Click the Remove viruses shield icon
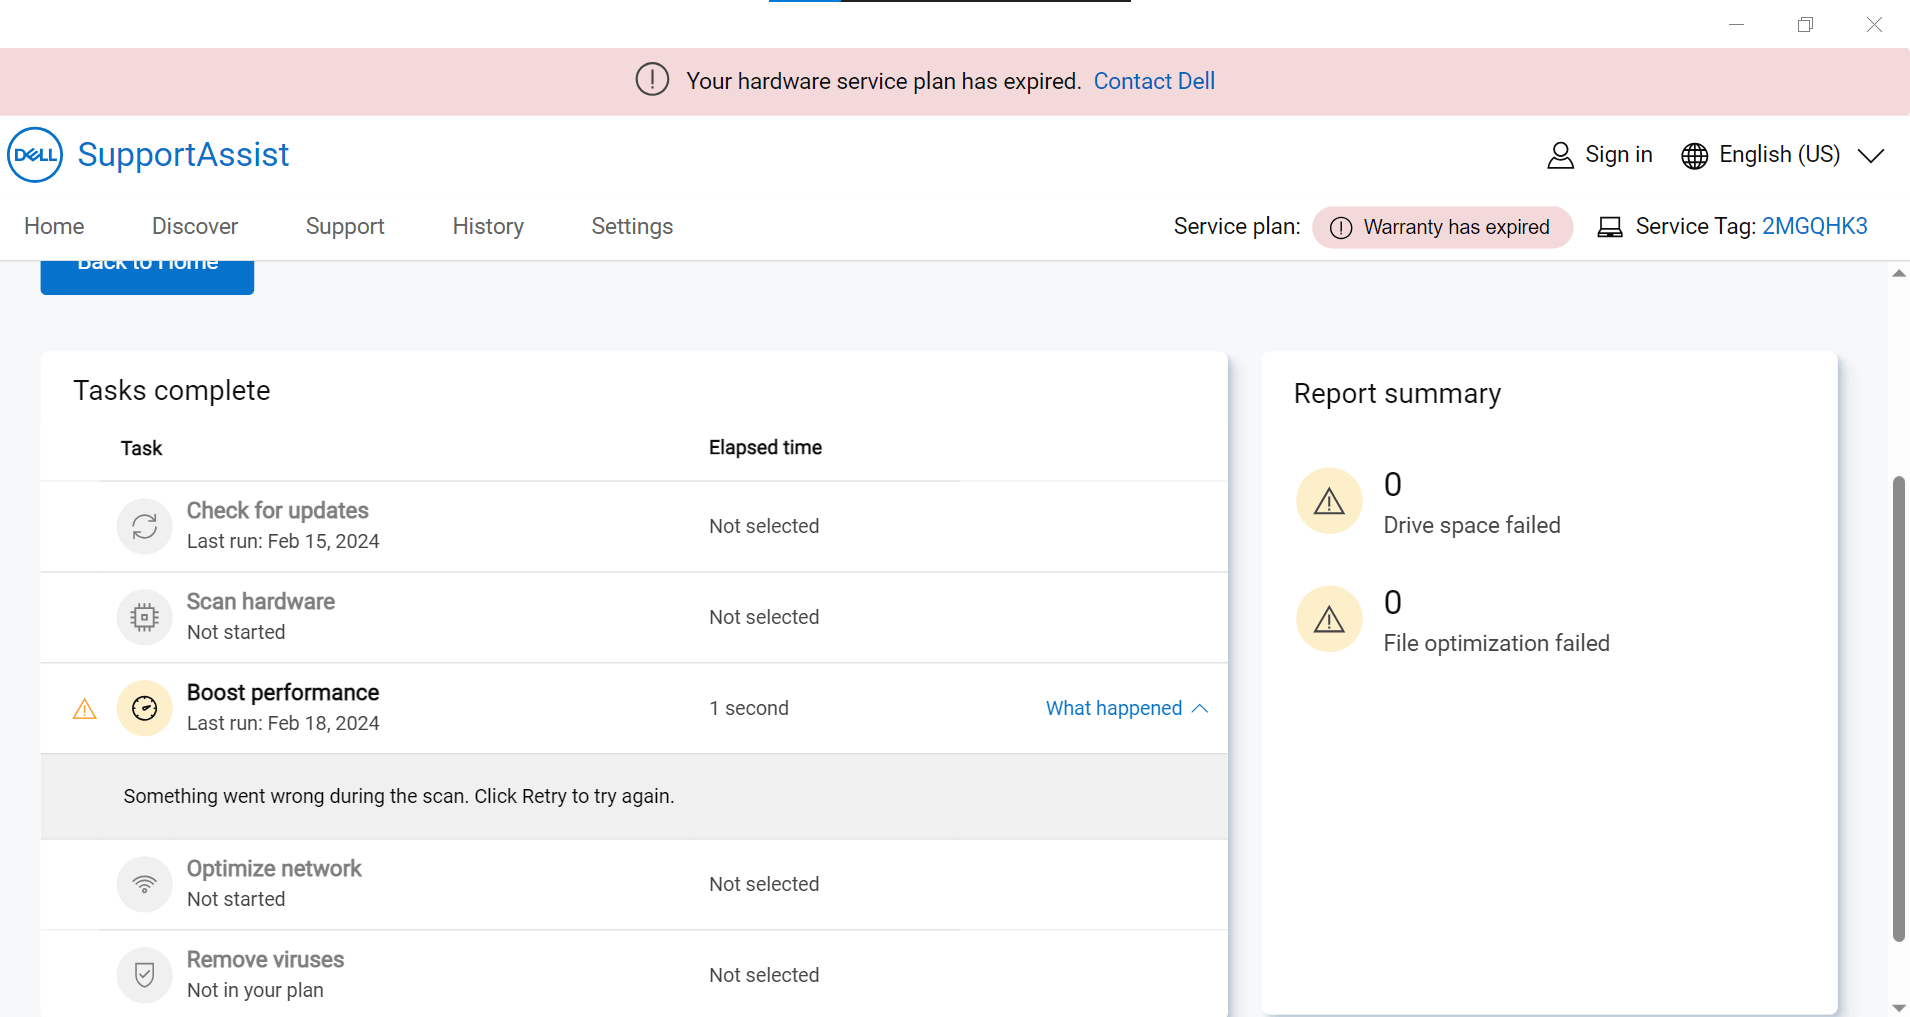The height and width of the screenshot is (1017, 1910). [145, 974]
